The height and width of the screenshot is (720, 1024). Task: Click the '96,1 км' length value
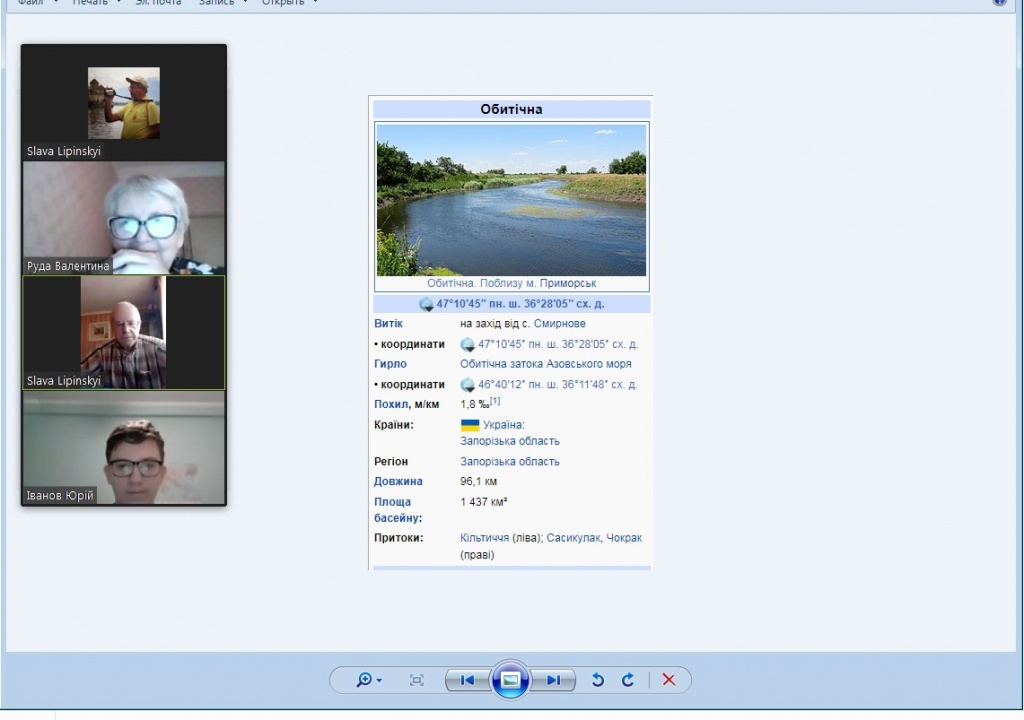coord(478,482)
